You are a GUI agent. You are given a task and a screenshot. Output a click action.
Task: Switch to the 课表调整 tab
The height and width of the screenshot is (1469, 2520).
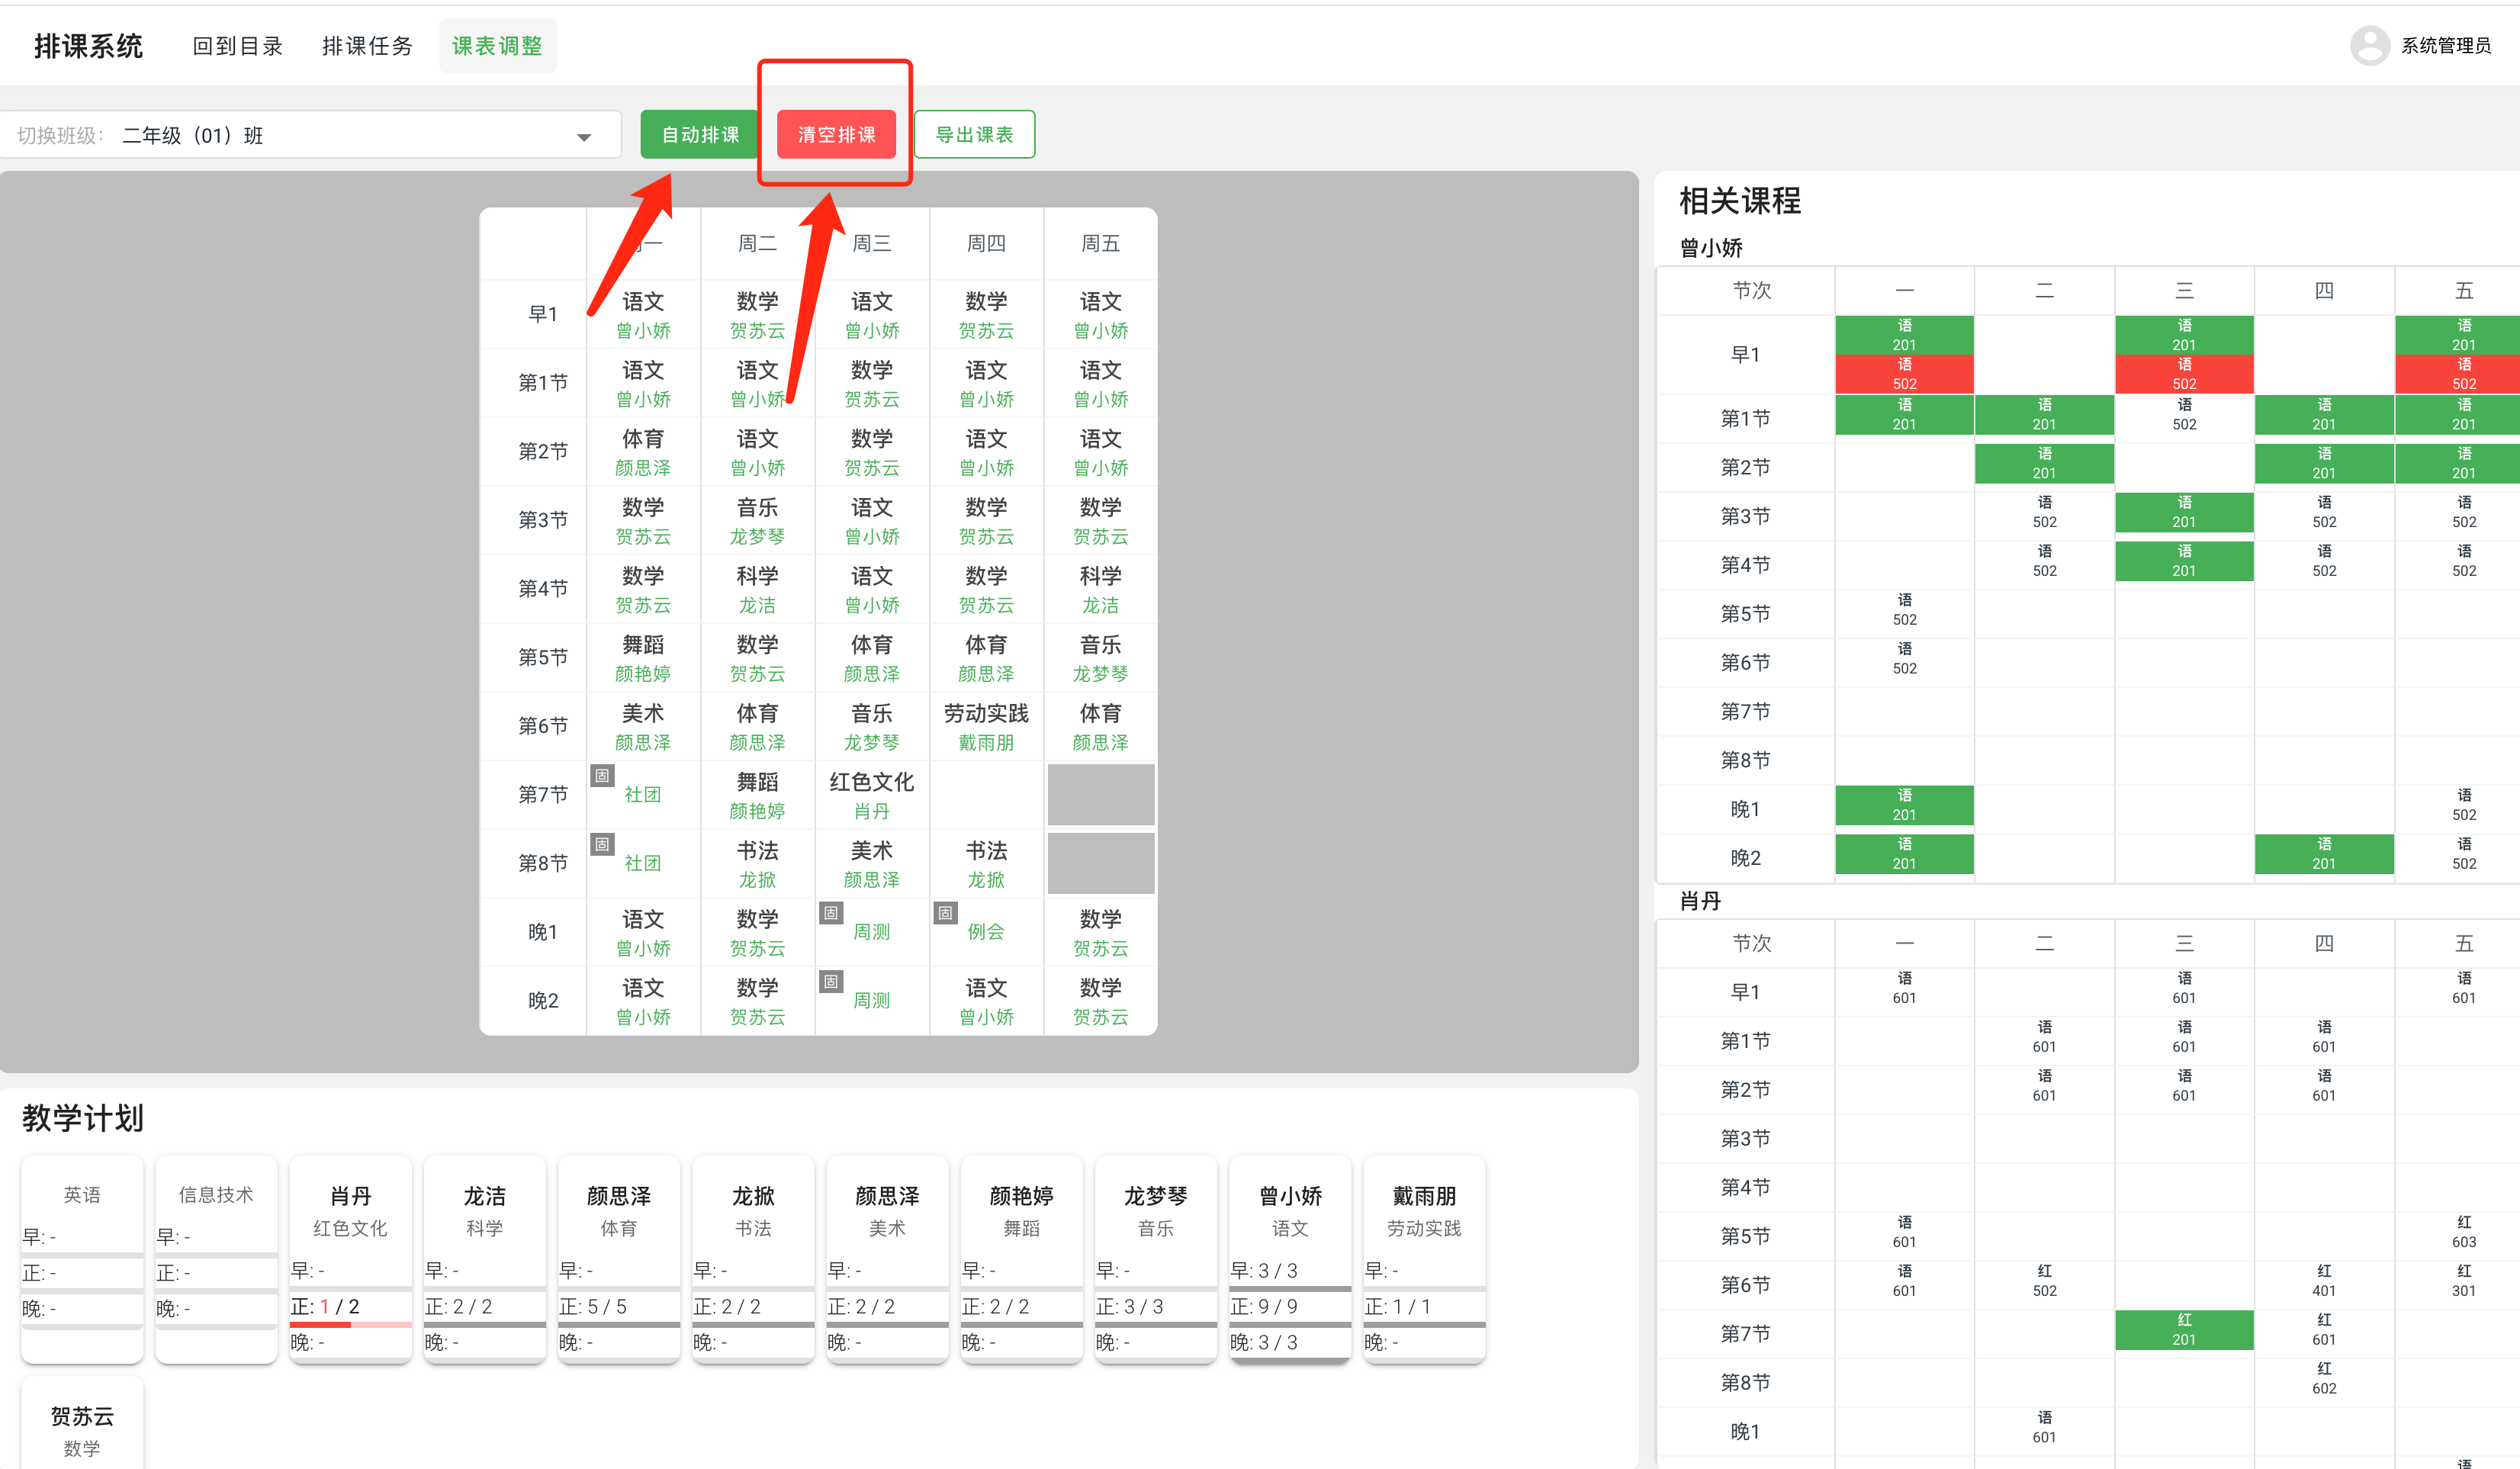tap(497, 45)
